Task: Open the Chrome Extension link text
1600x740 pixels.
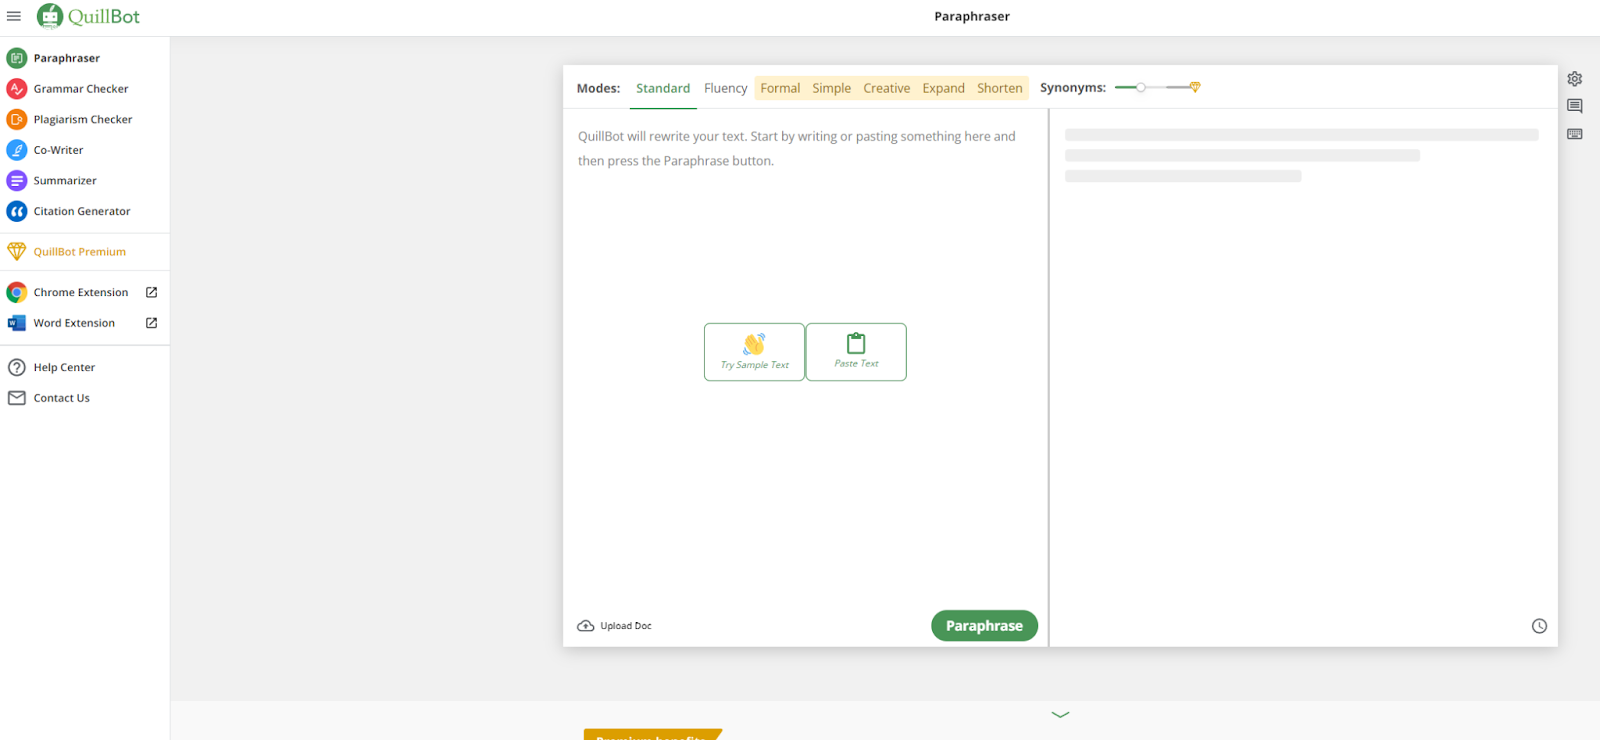Action: 81,293
